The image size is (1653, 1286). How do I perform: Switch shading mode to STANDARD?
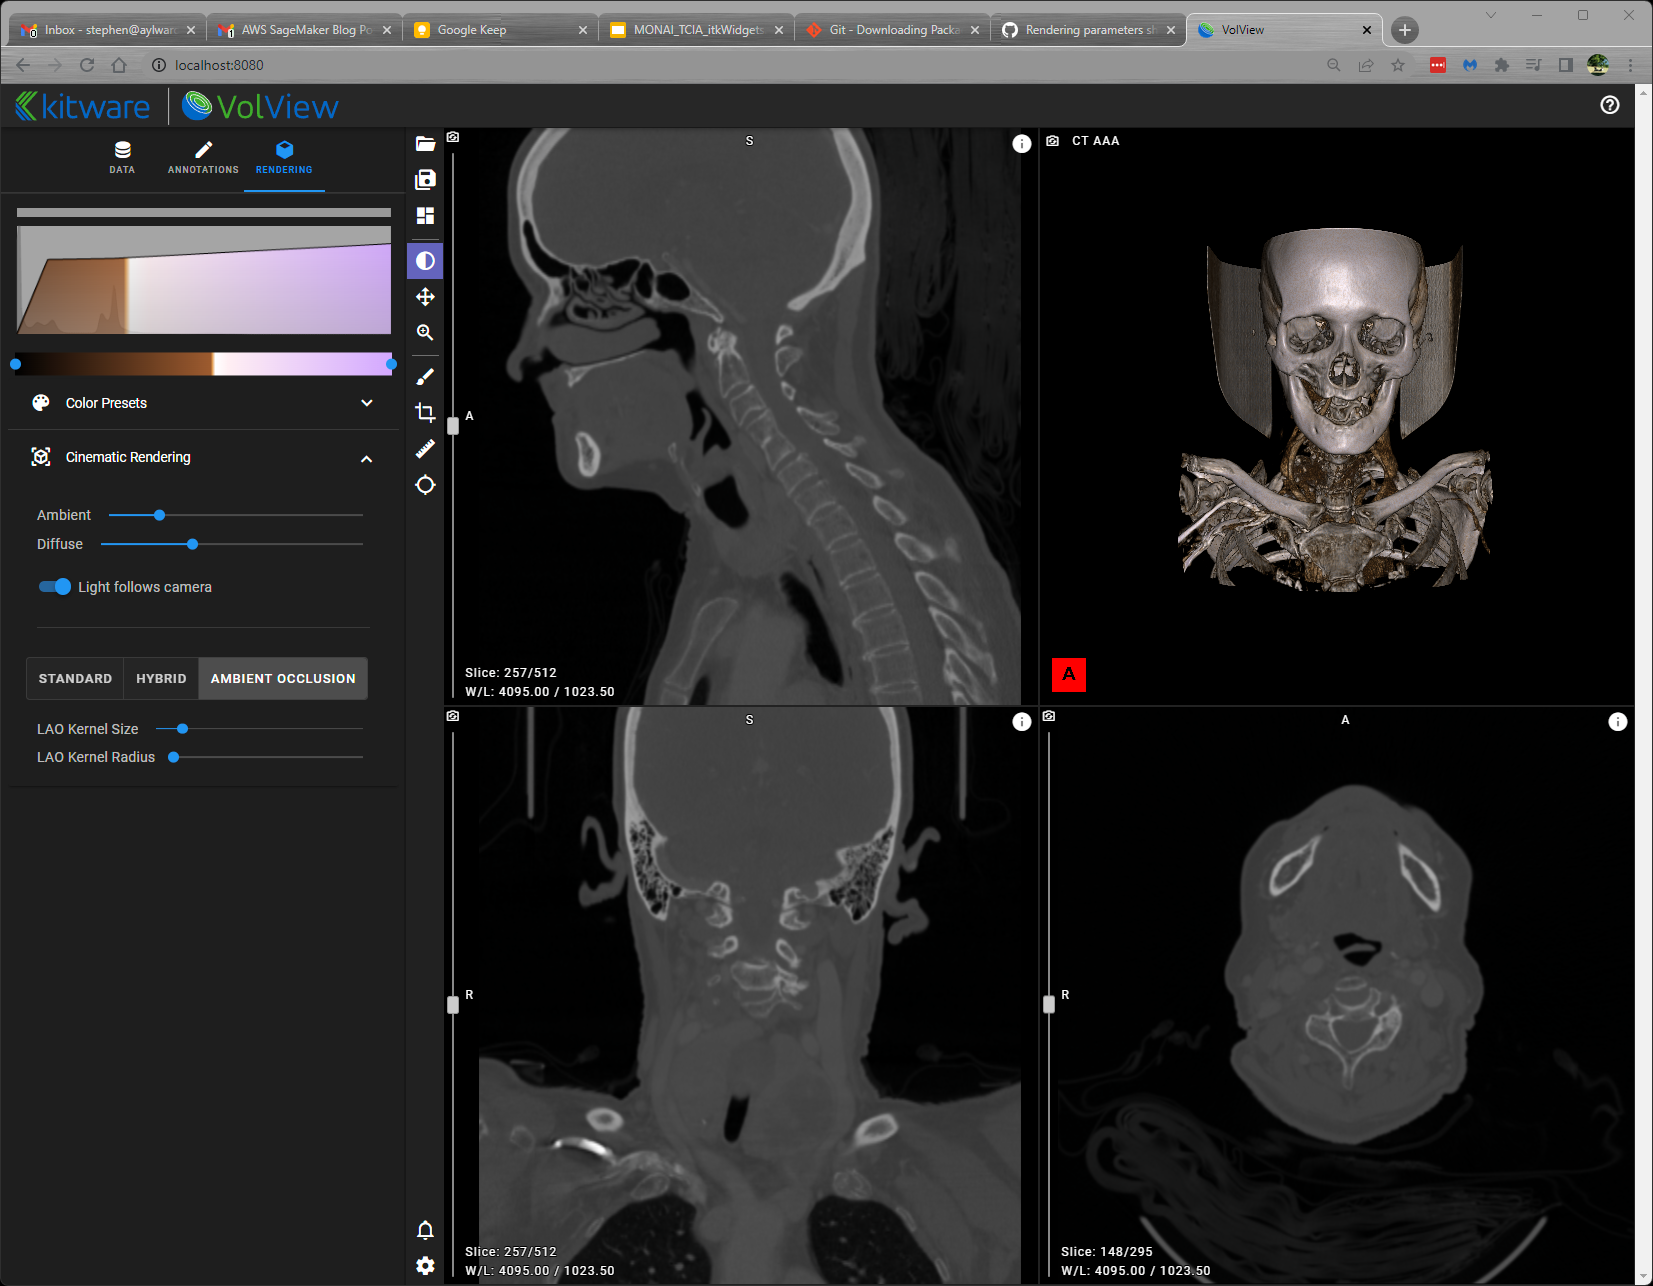[x=75, y=678]
